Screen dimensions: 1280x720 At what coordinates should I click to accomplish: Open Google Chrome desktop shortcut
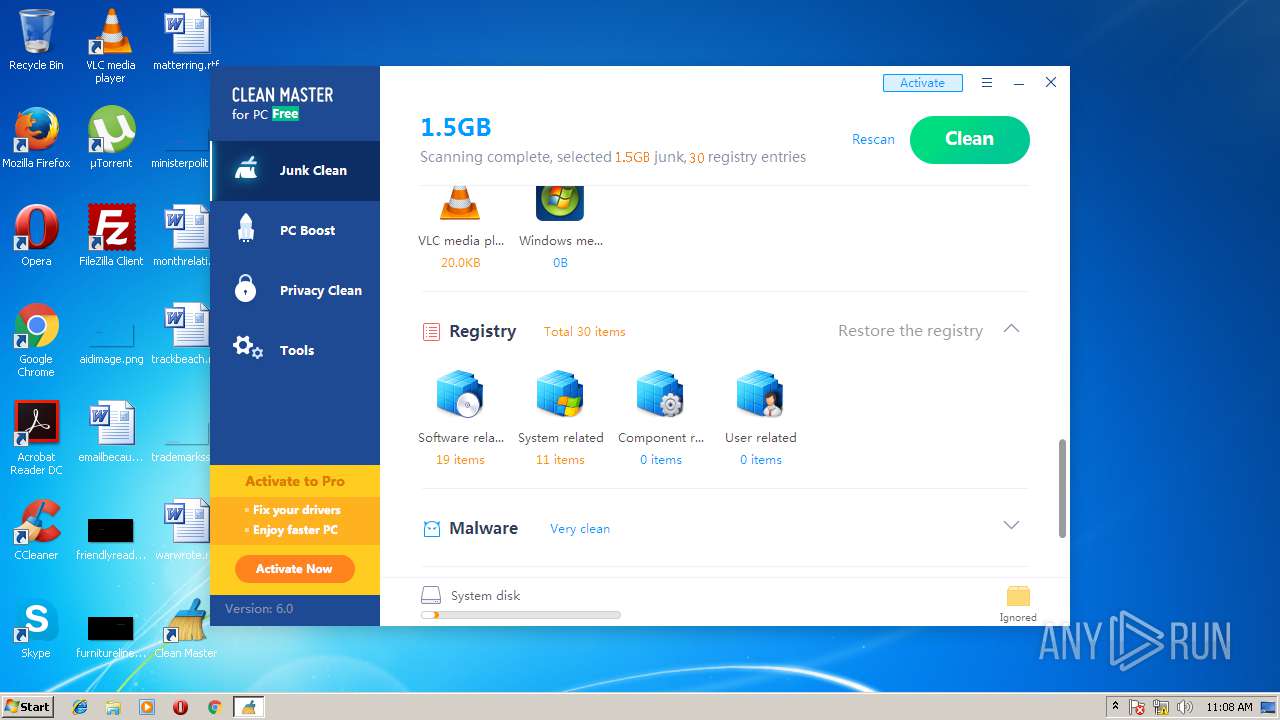(x=36, y=340)
